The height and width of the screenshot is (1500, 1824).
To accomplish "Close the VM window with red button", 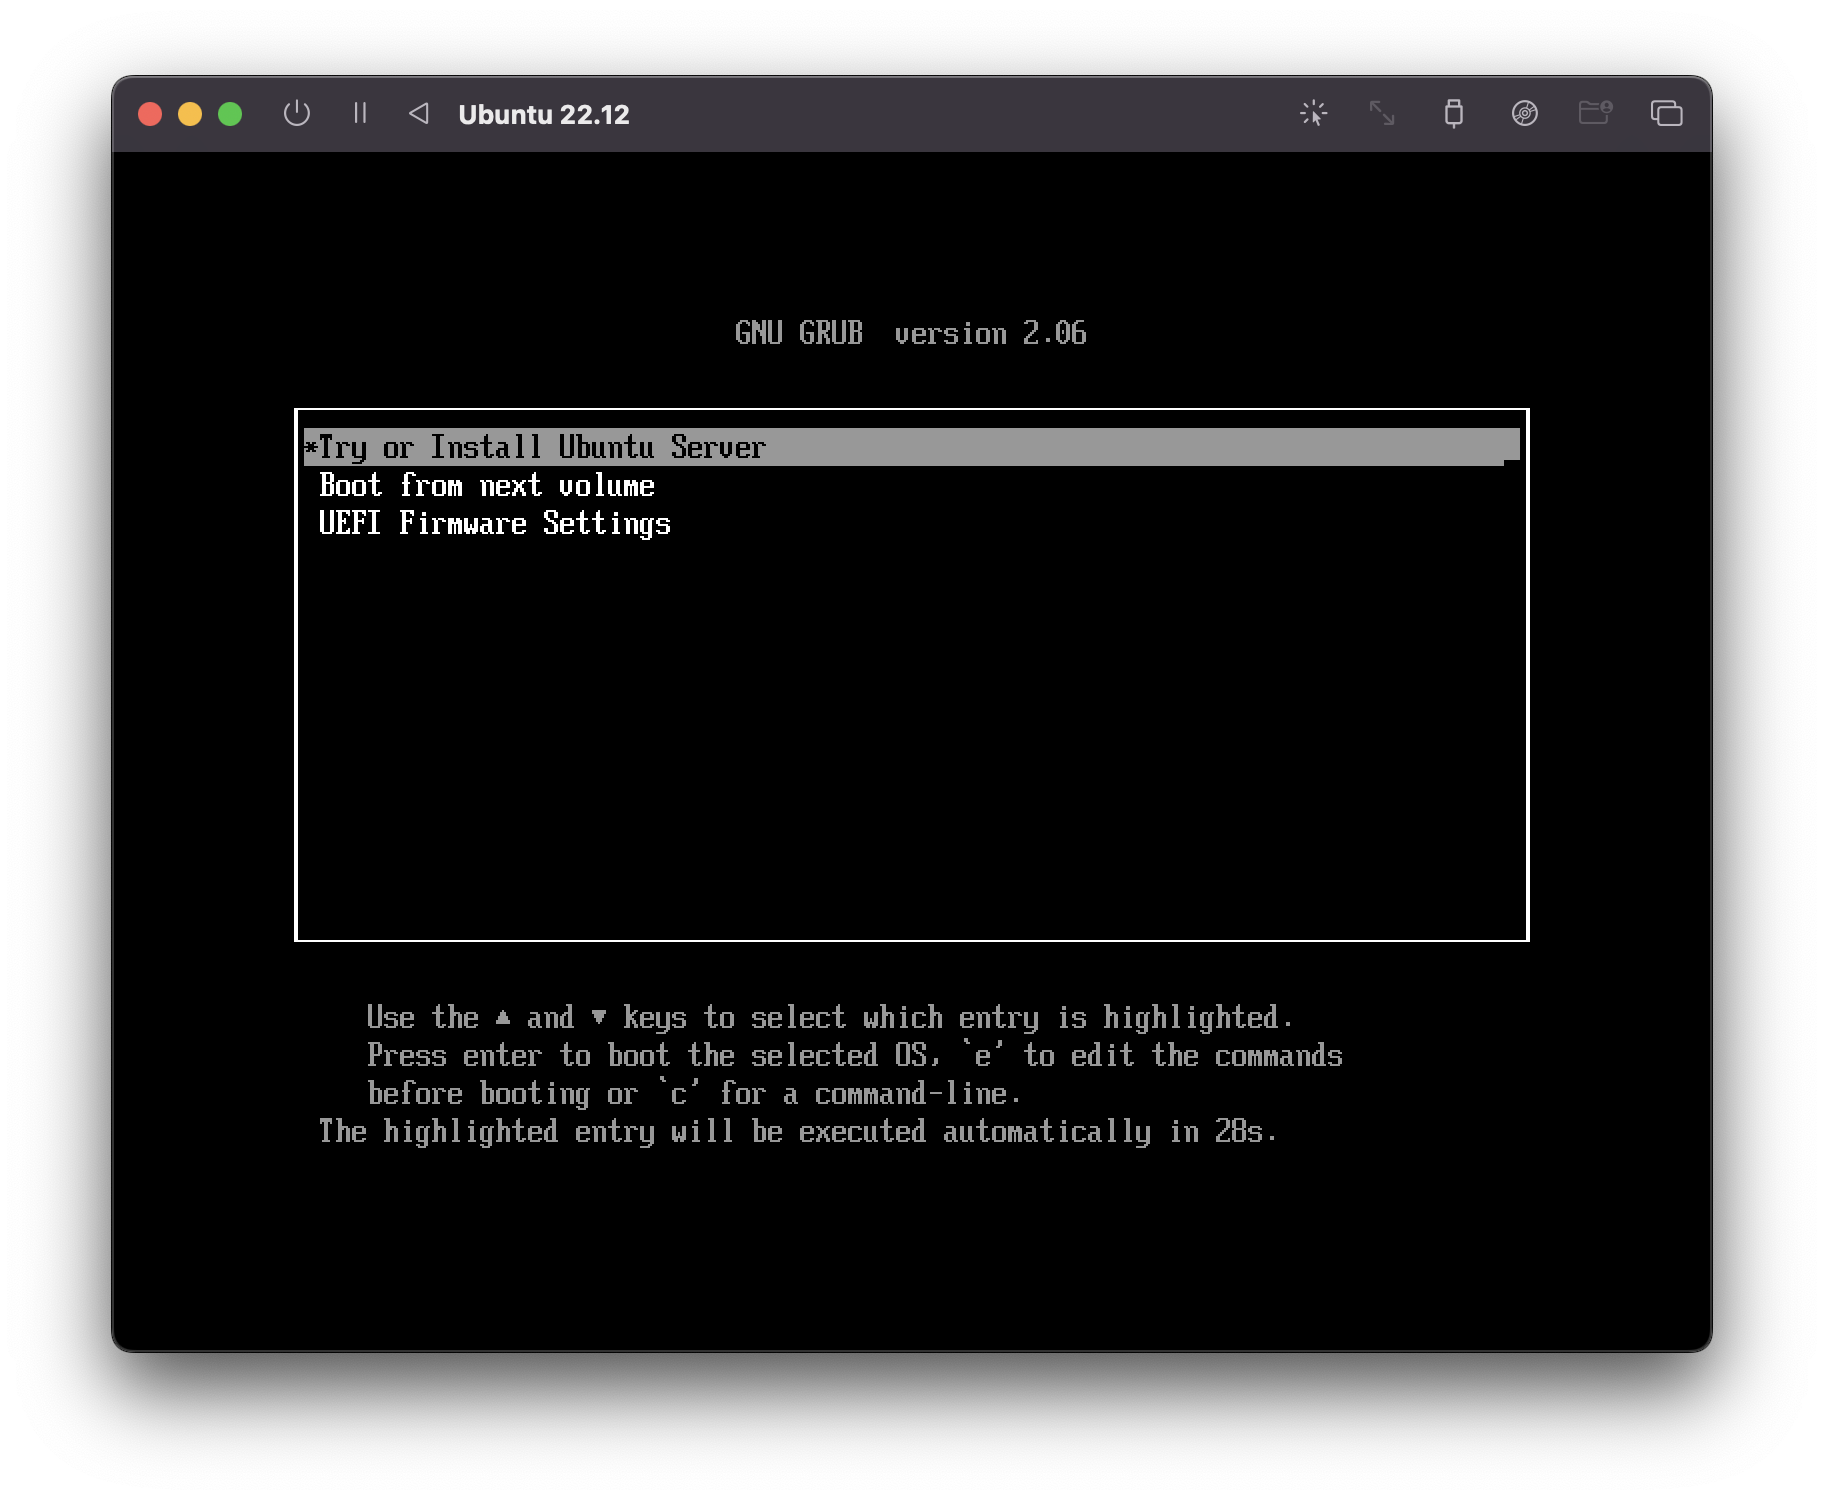I will [150, 114].
